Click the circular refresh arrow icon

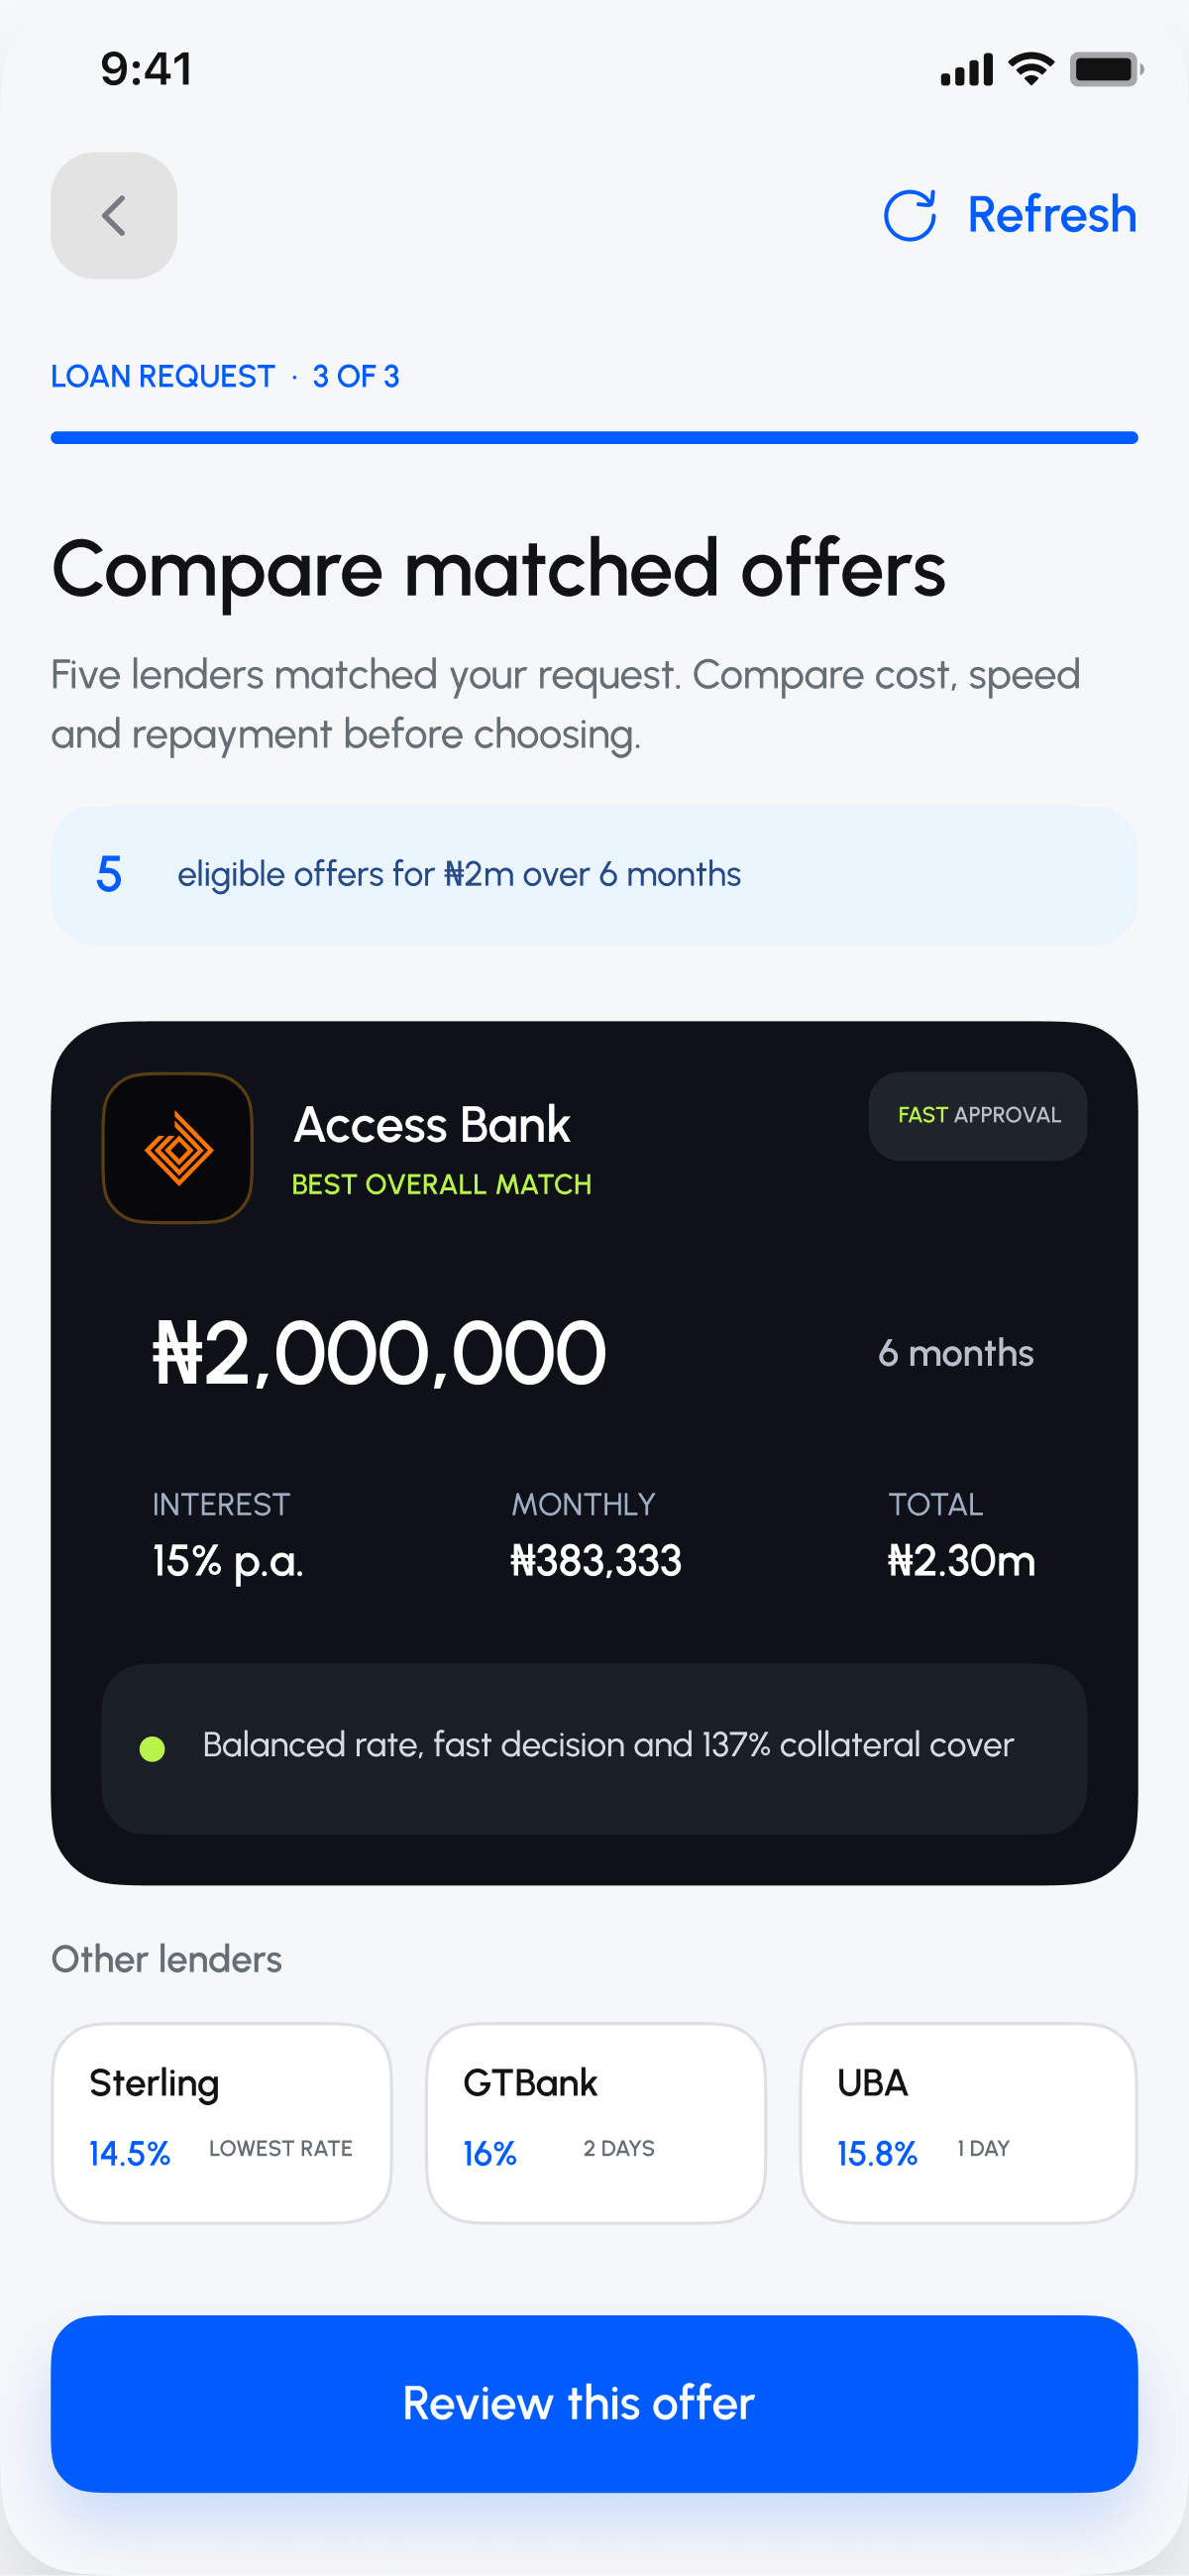pos(910,215)
